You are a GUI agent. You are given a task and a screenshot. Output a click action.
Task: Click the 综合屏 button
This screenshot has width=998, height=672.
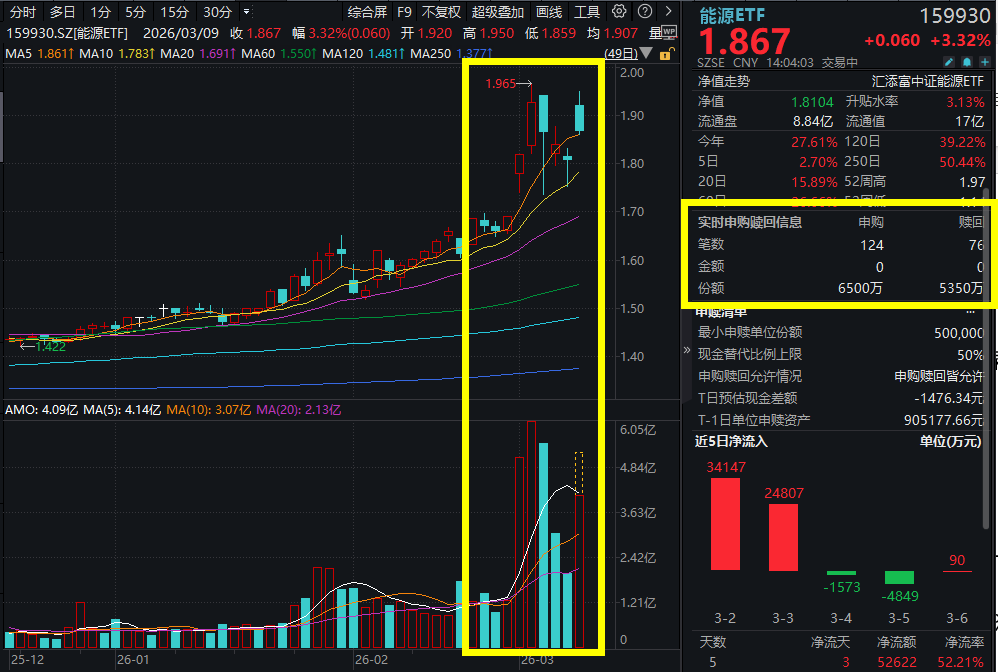point(365,12)
